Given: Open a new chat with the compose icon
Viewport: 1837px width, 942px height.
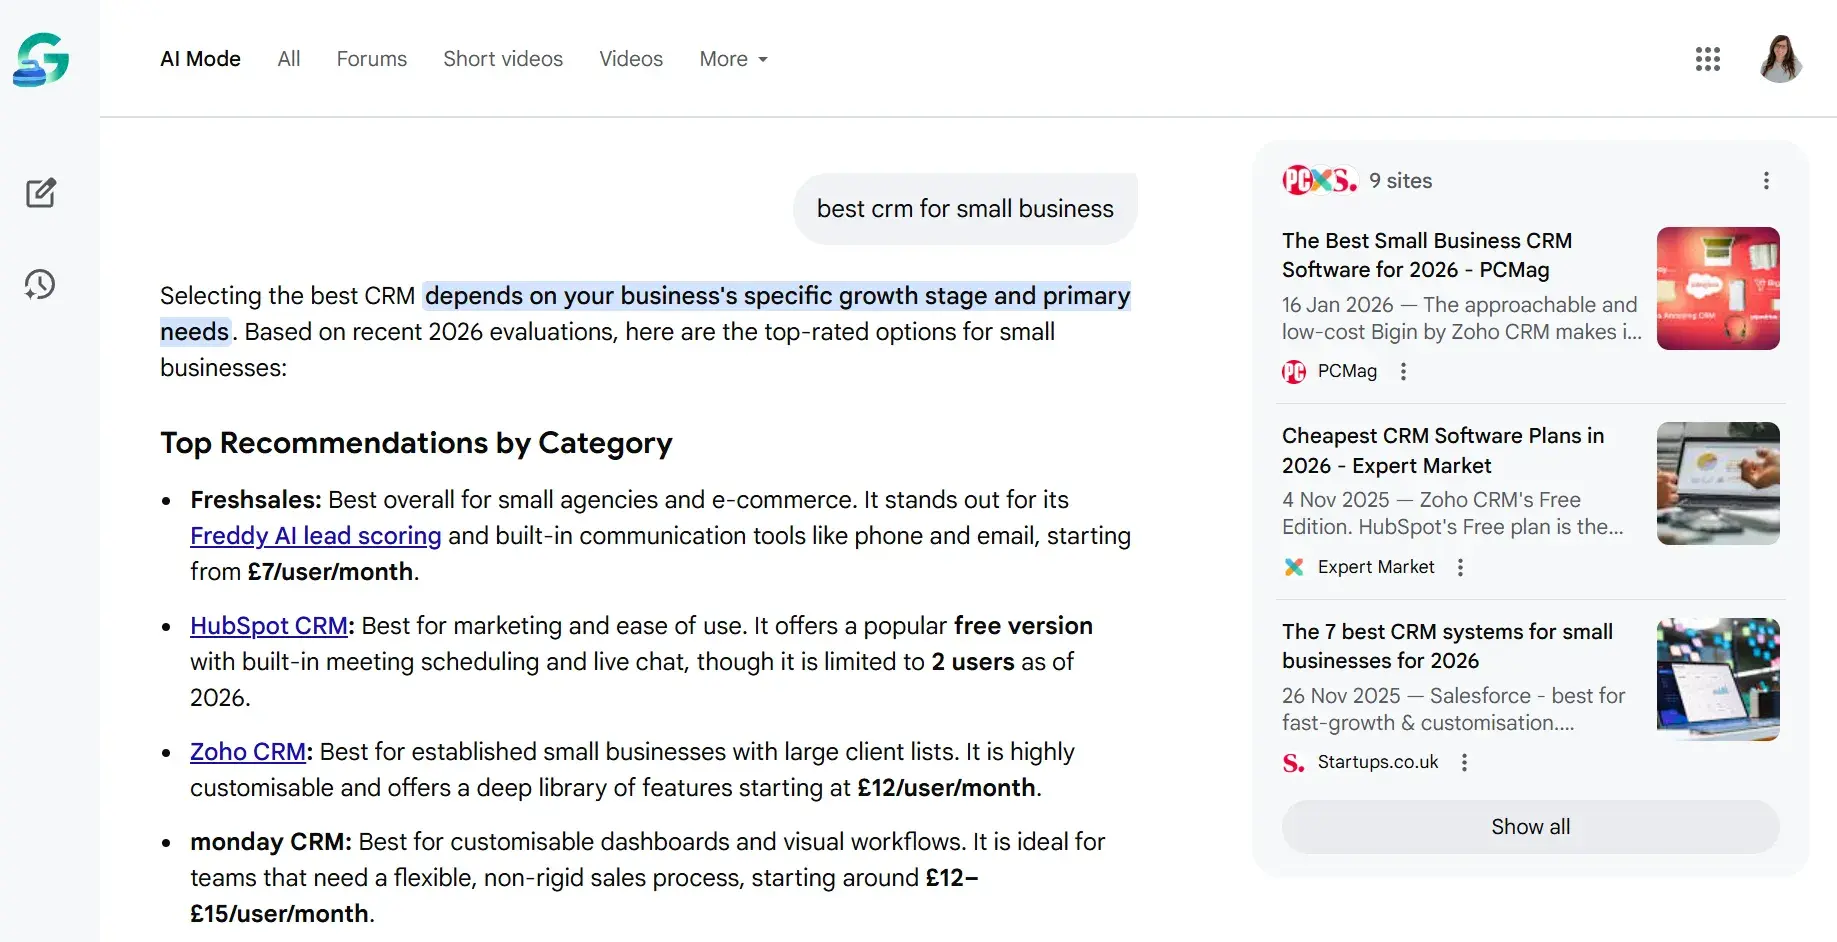Looking at the screenshot, I should 40,192.
